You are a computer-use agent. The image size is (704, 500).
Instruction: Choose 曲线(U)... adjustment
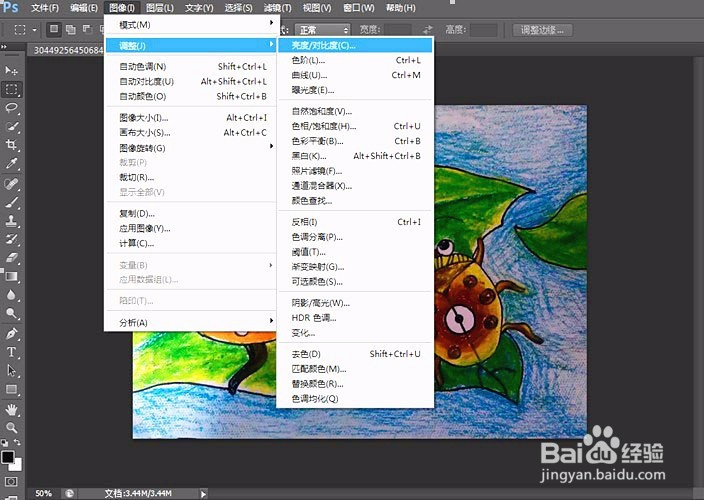click(x=356, y=75)
